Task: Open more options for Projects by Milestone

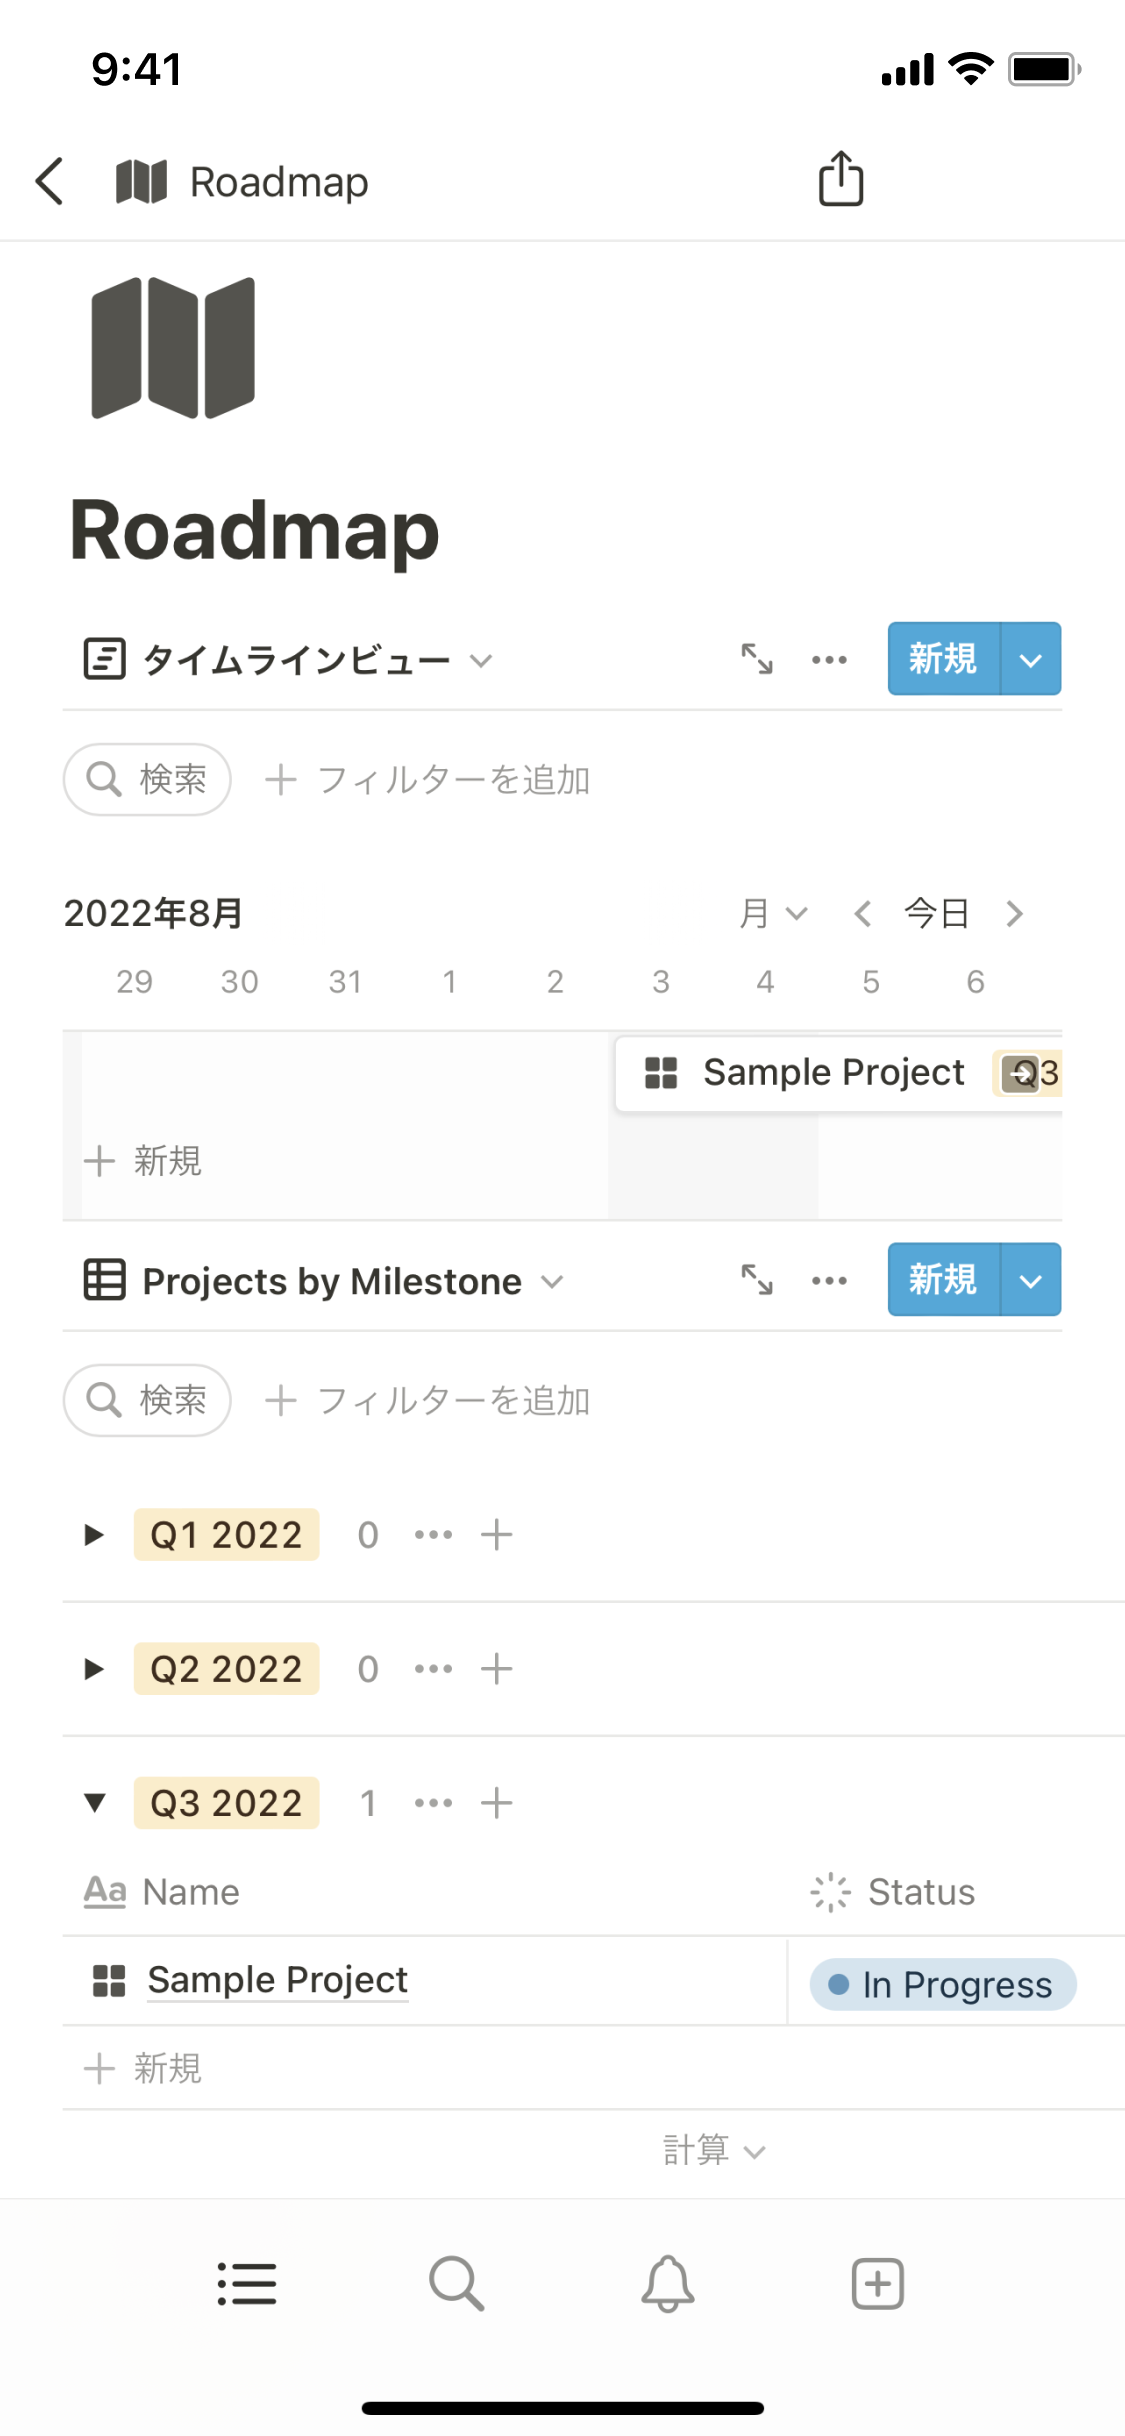Action: click(829, 1281)
